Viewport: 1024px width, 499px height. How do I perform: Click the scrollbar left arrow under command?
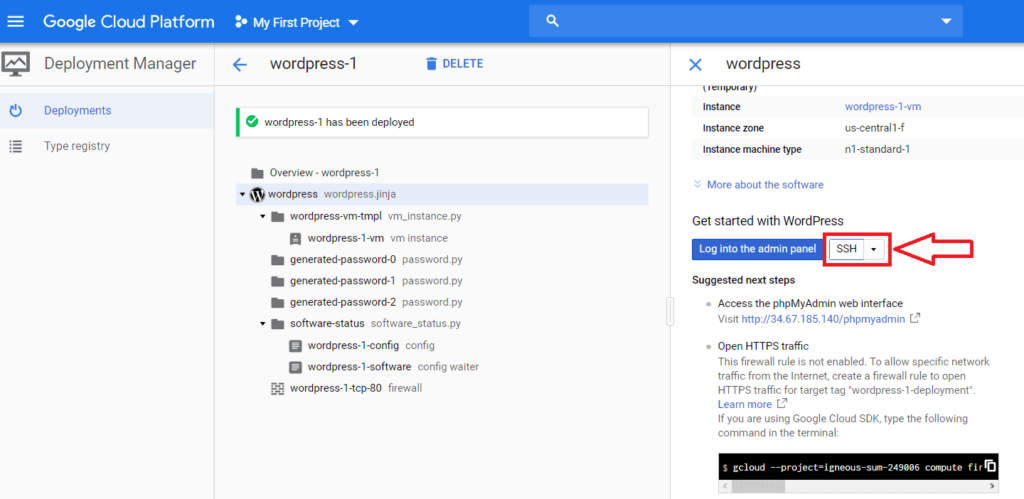[724, 487]
